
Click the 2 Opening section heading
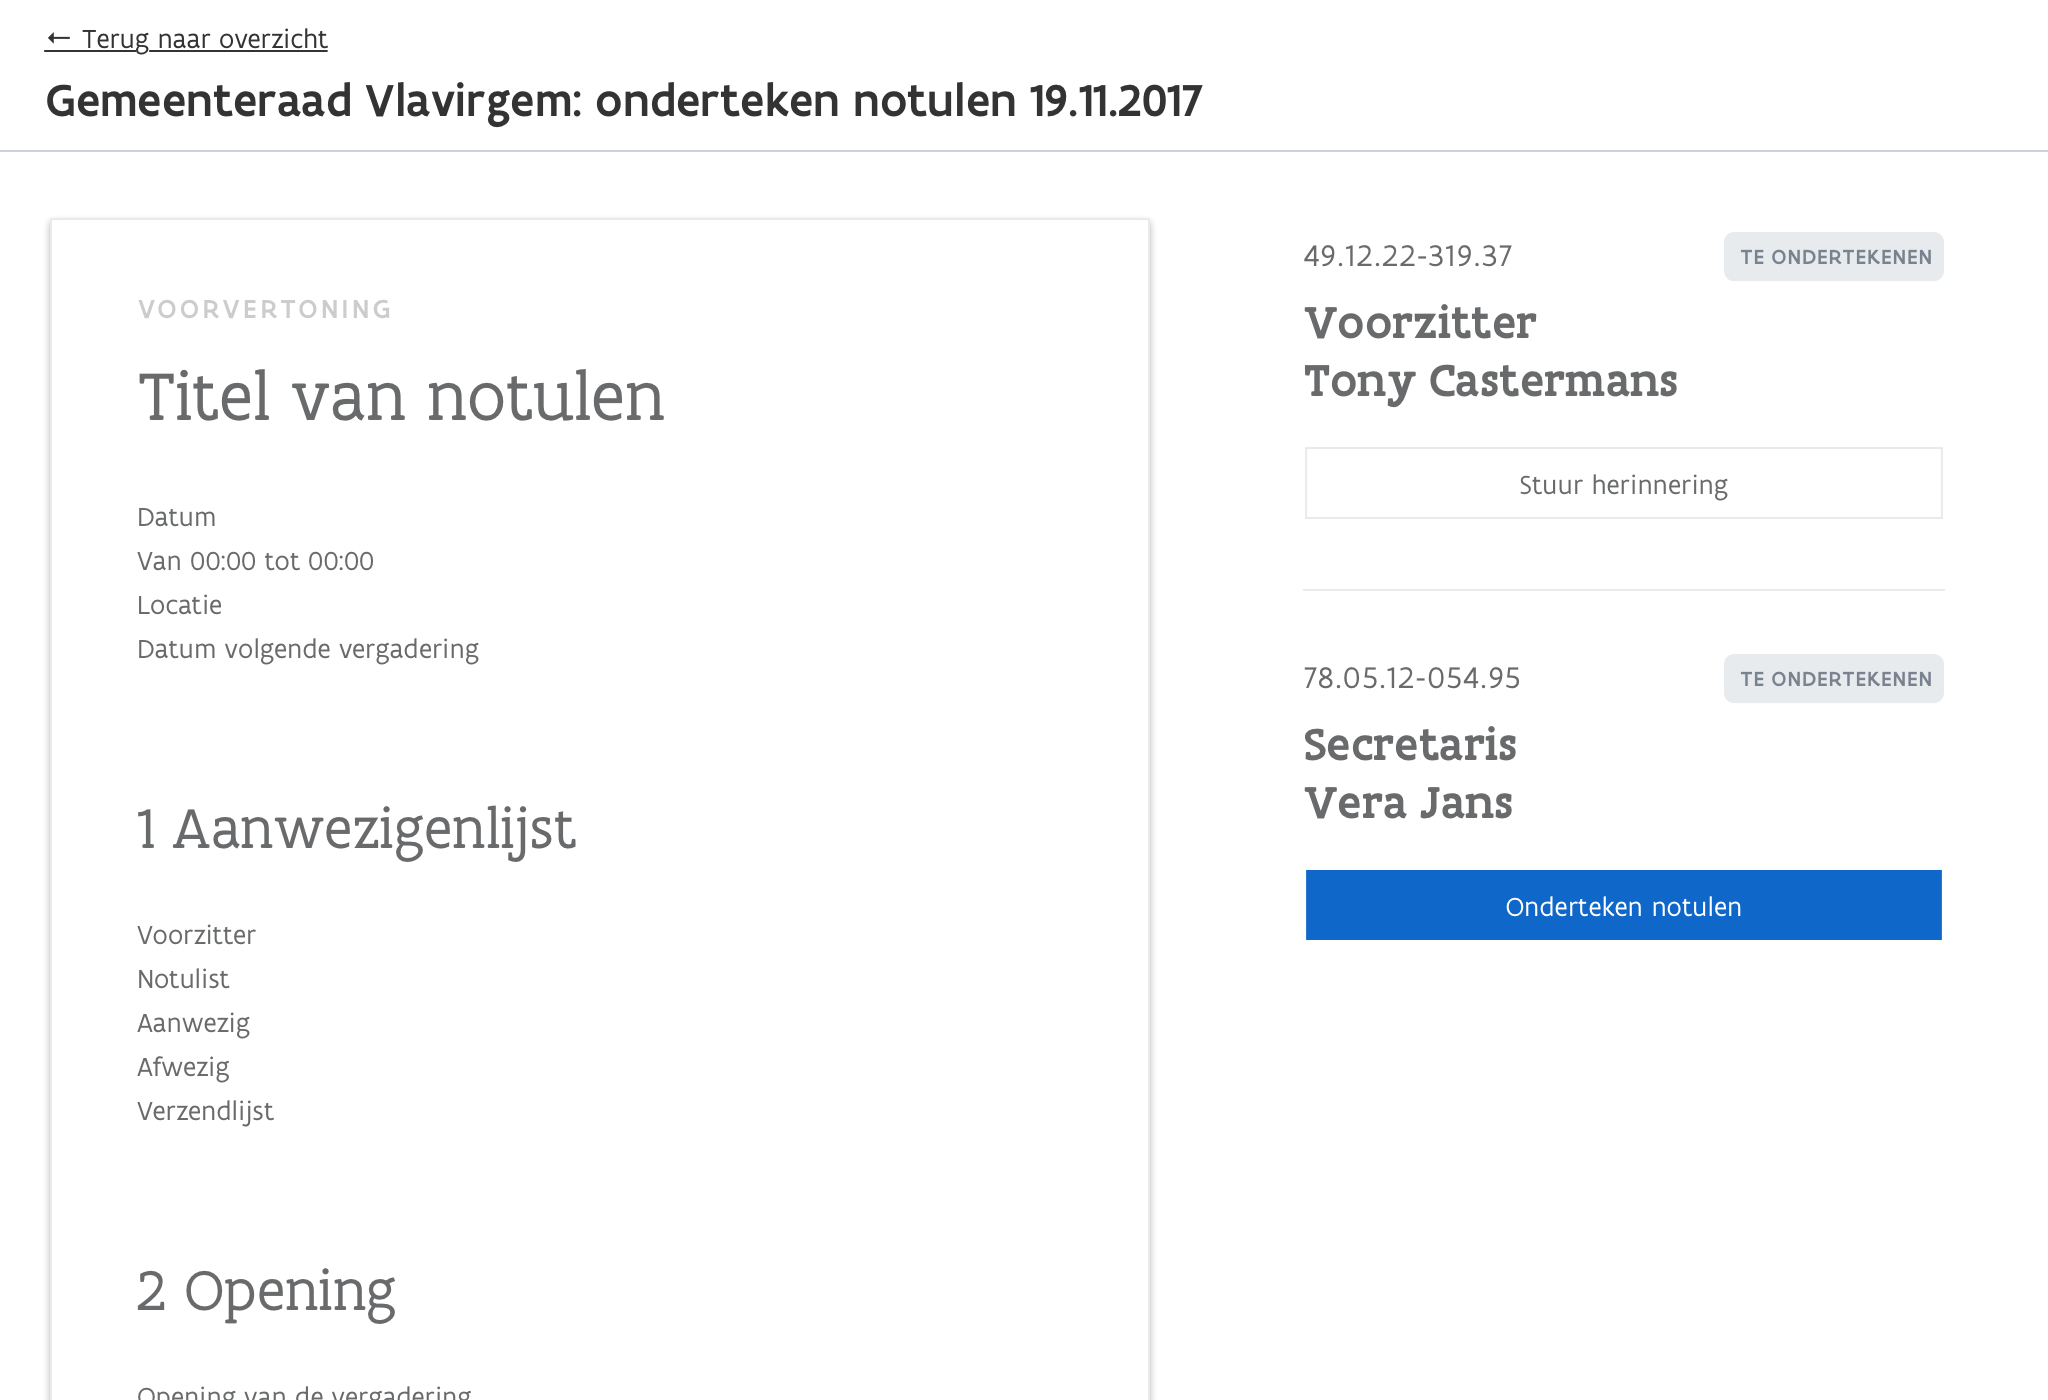pyautogui.click(x=266, y=1291)
